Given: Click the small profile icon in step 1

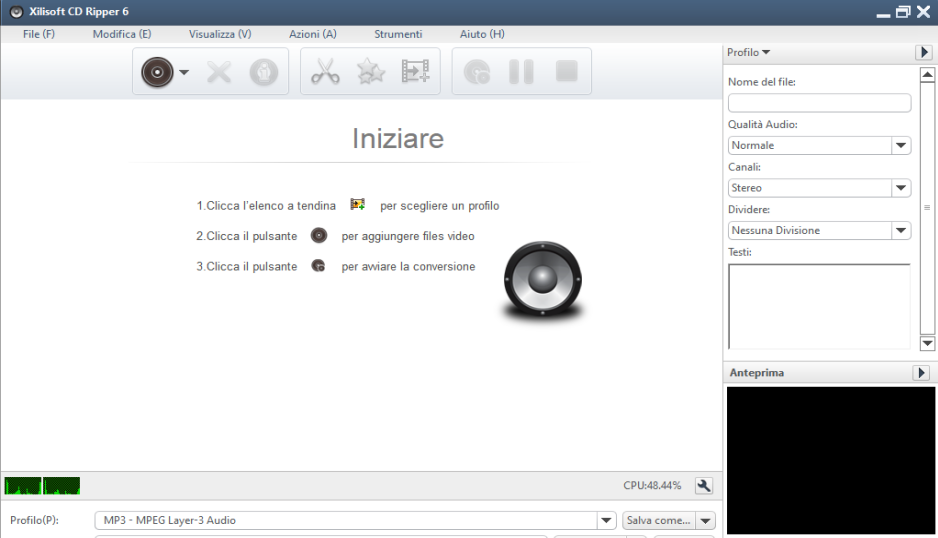Looking at the screenshot, I should pos(358,205).
